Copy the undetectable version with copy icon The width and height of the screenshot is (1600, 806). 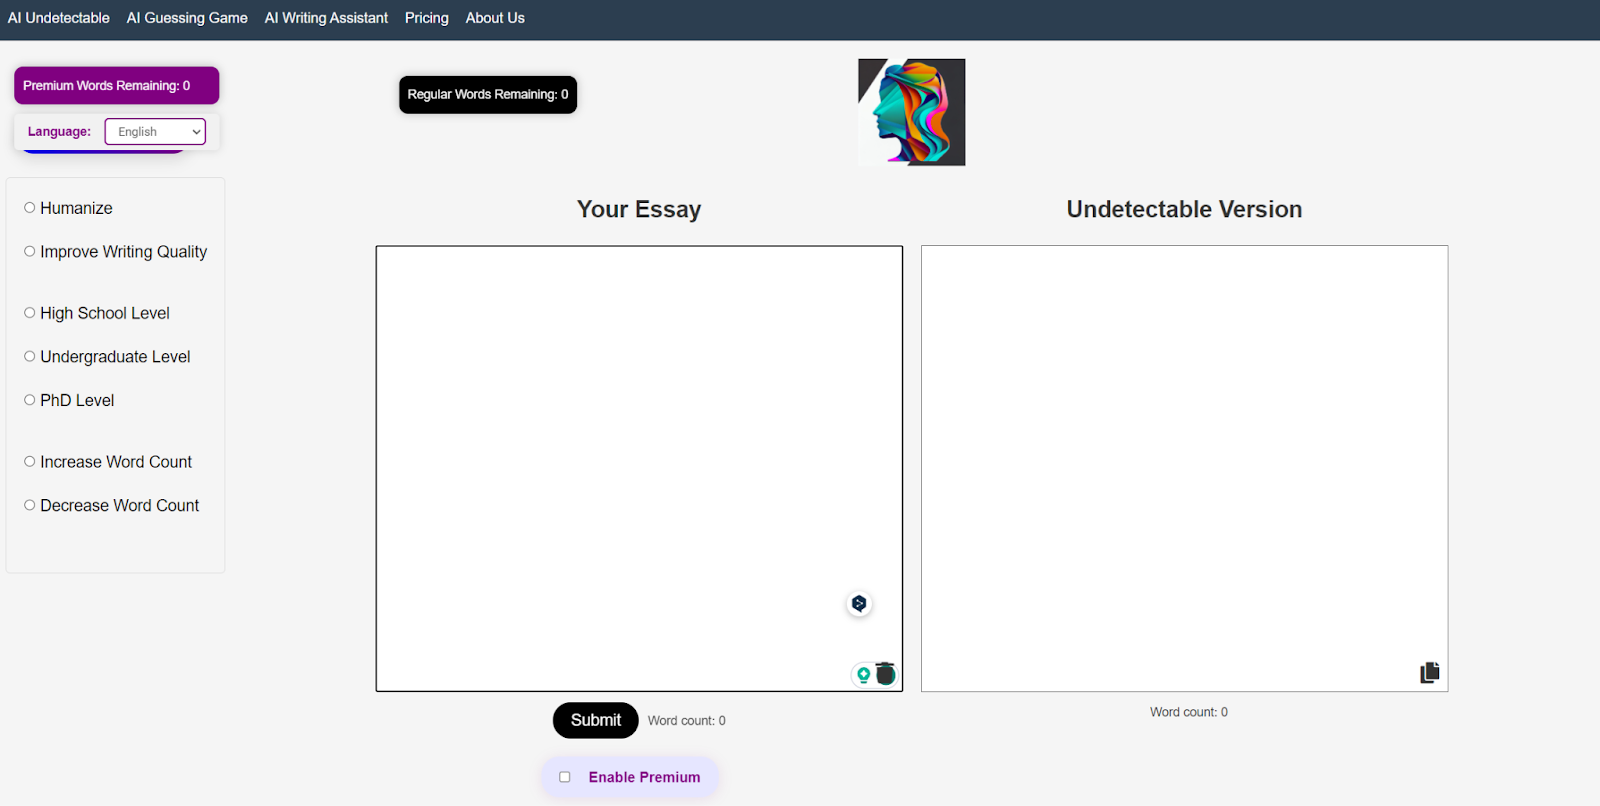tap(1430, 673)
